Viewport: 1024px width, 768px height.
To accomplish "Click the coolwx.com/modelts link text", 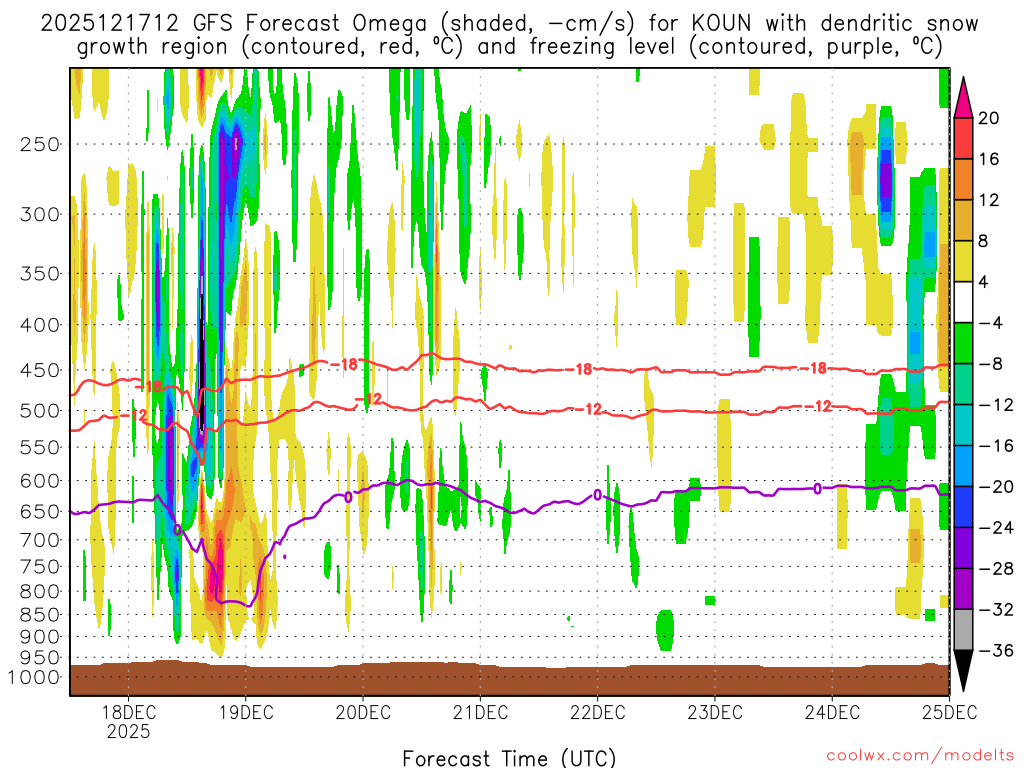I will (x=920, y=756).
